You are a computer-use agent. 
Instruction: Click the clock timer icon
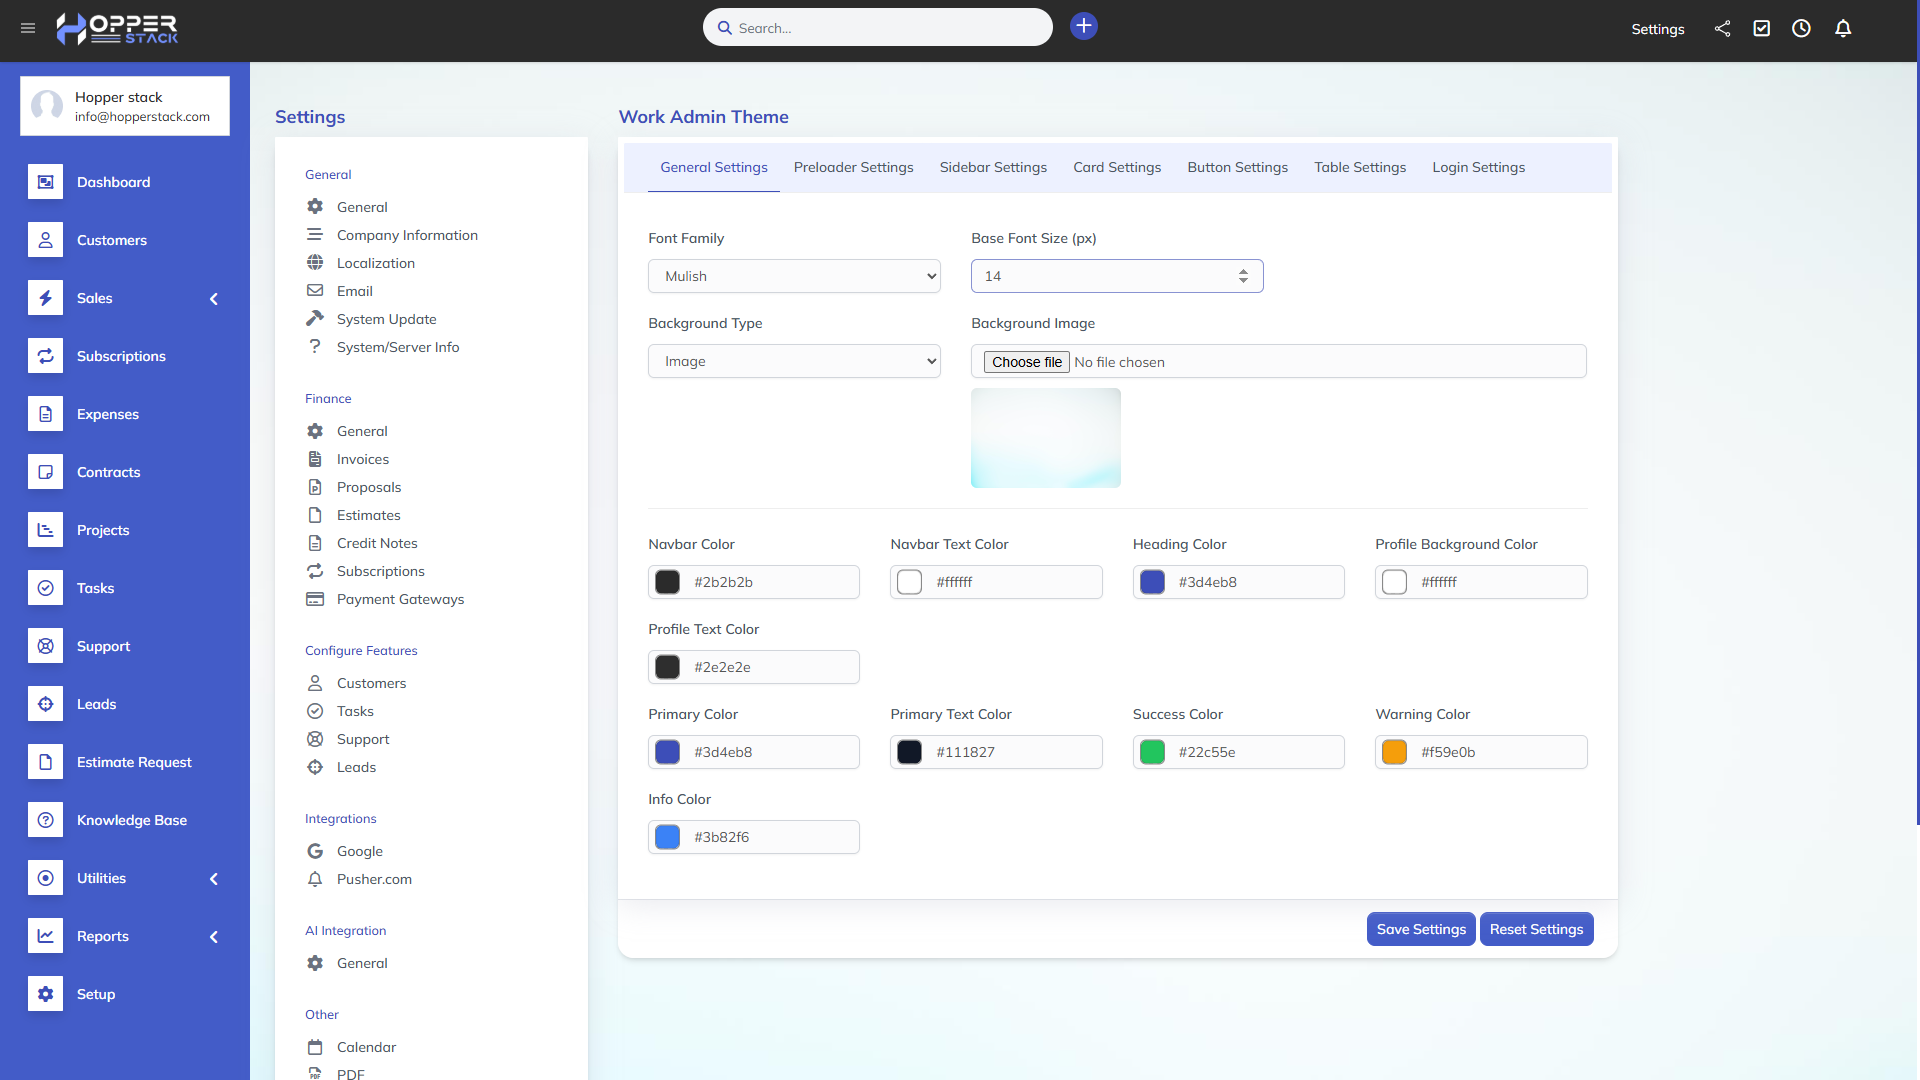[x=1801, y=29]
